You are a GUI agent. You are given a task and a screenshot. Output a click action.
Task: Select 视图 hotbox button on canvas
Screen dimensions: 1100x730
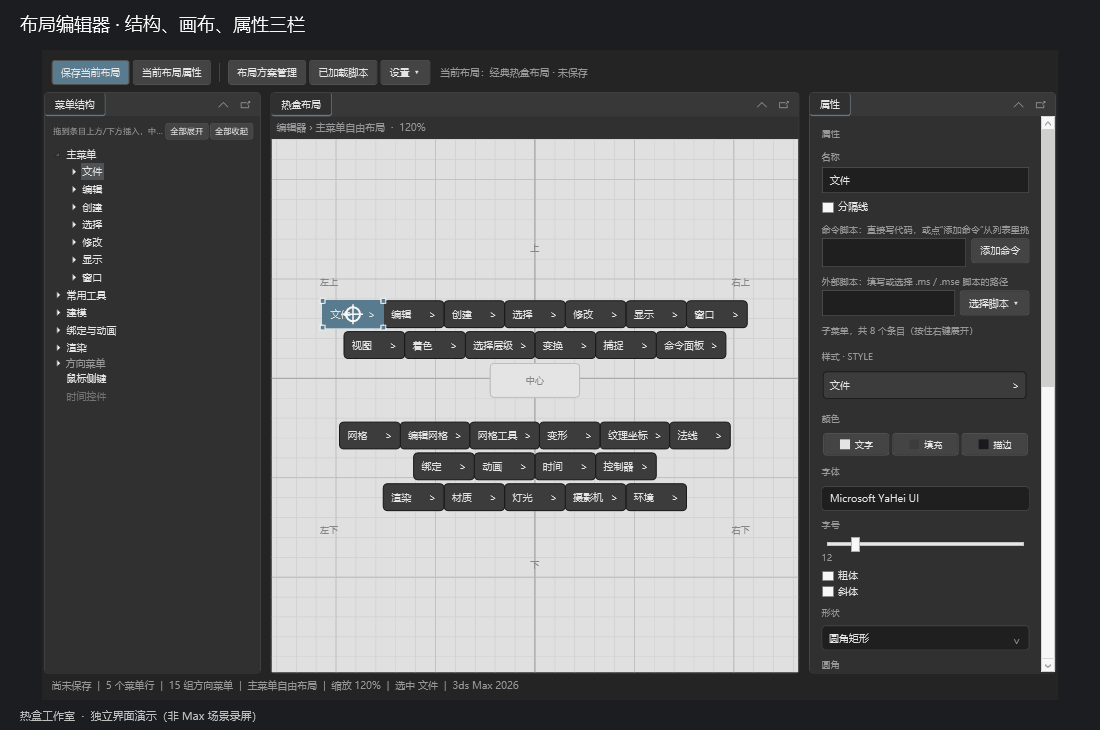pos(374,346)
